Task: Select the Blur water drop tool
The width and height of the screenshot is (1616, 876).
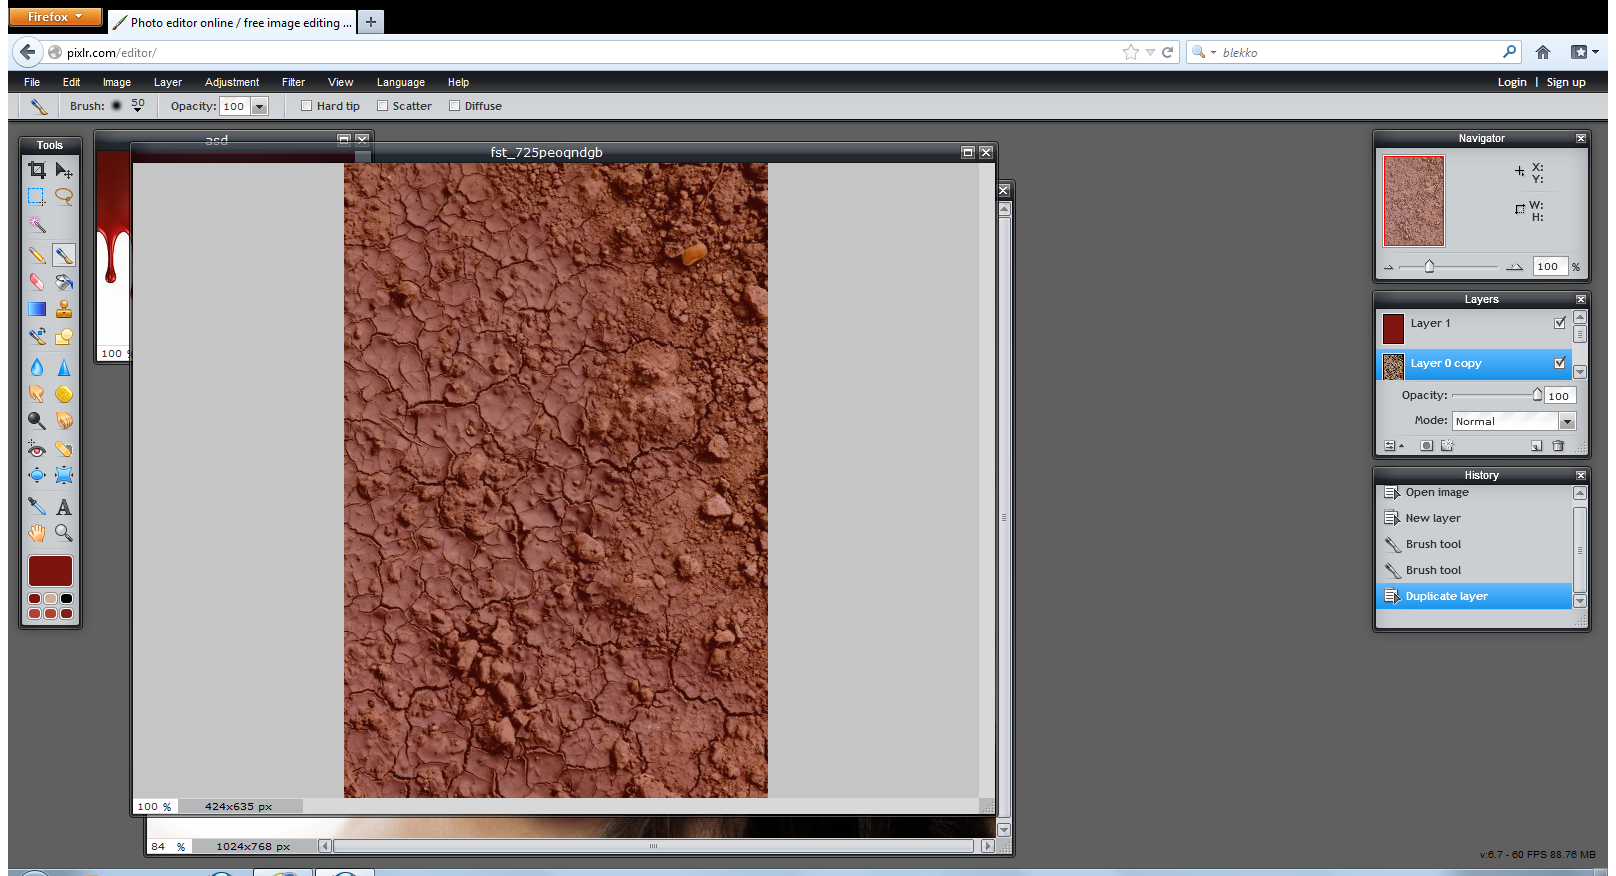Action: point(37,367)
